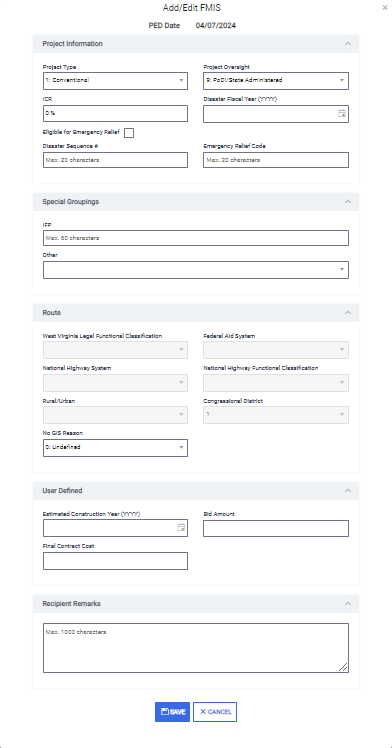The width and height of the screenshot is (392, 748).
Task: Click the Disaster Sequence # field
Action: tap(115, 160)
